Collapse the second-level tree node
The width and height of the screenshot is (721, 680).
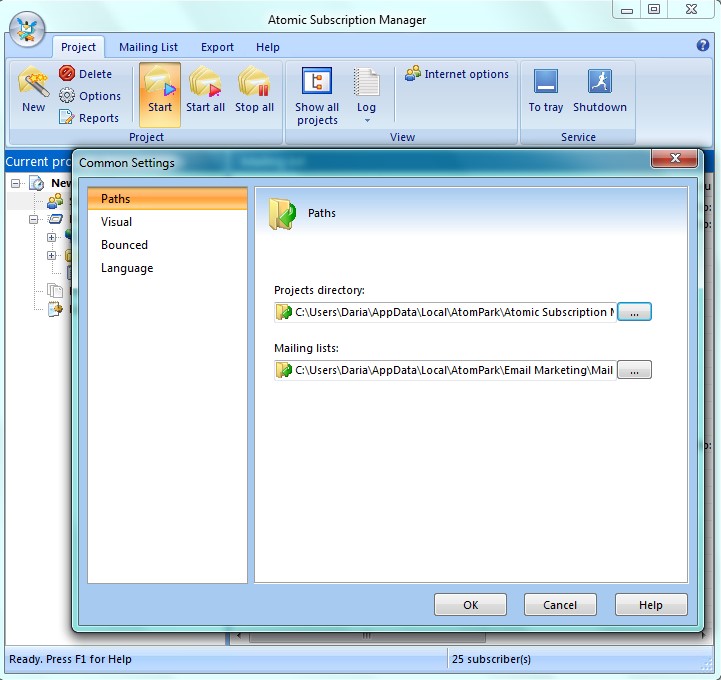click(x=34, y=219)
